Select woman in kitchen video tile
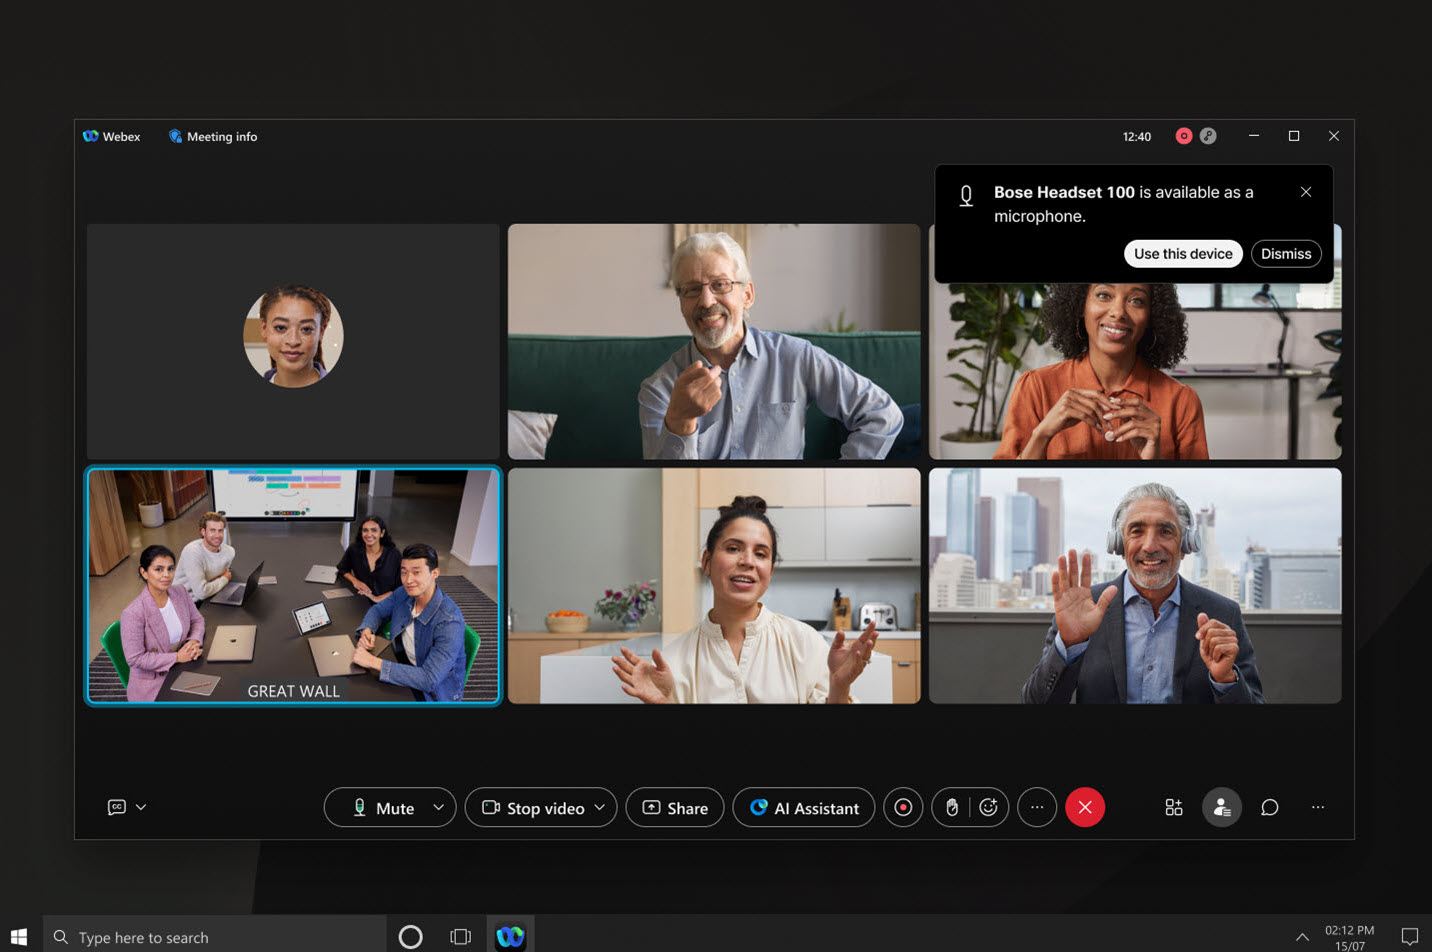Screen dimensions: 1432x952 714,586
